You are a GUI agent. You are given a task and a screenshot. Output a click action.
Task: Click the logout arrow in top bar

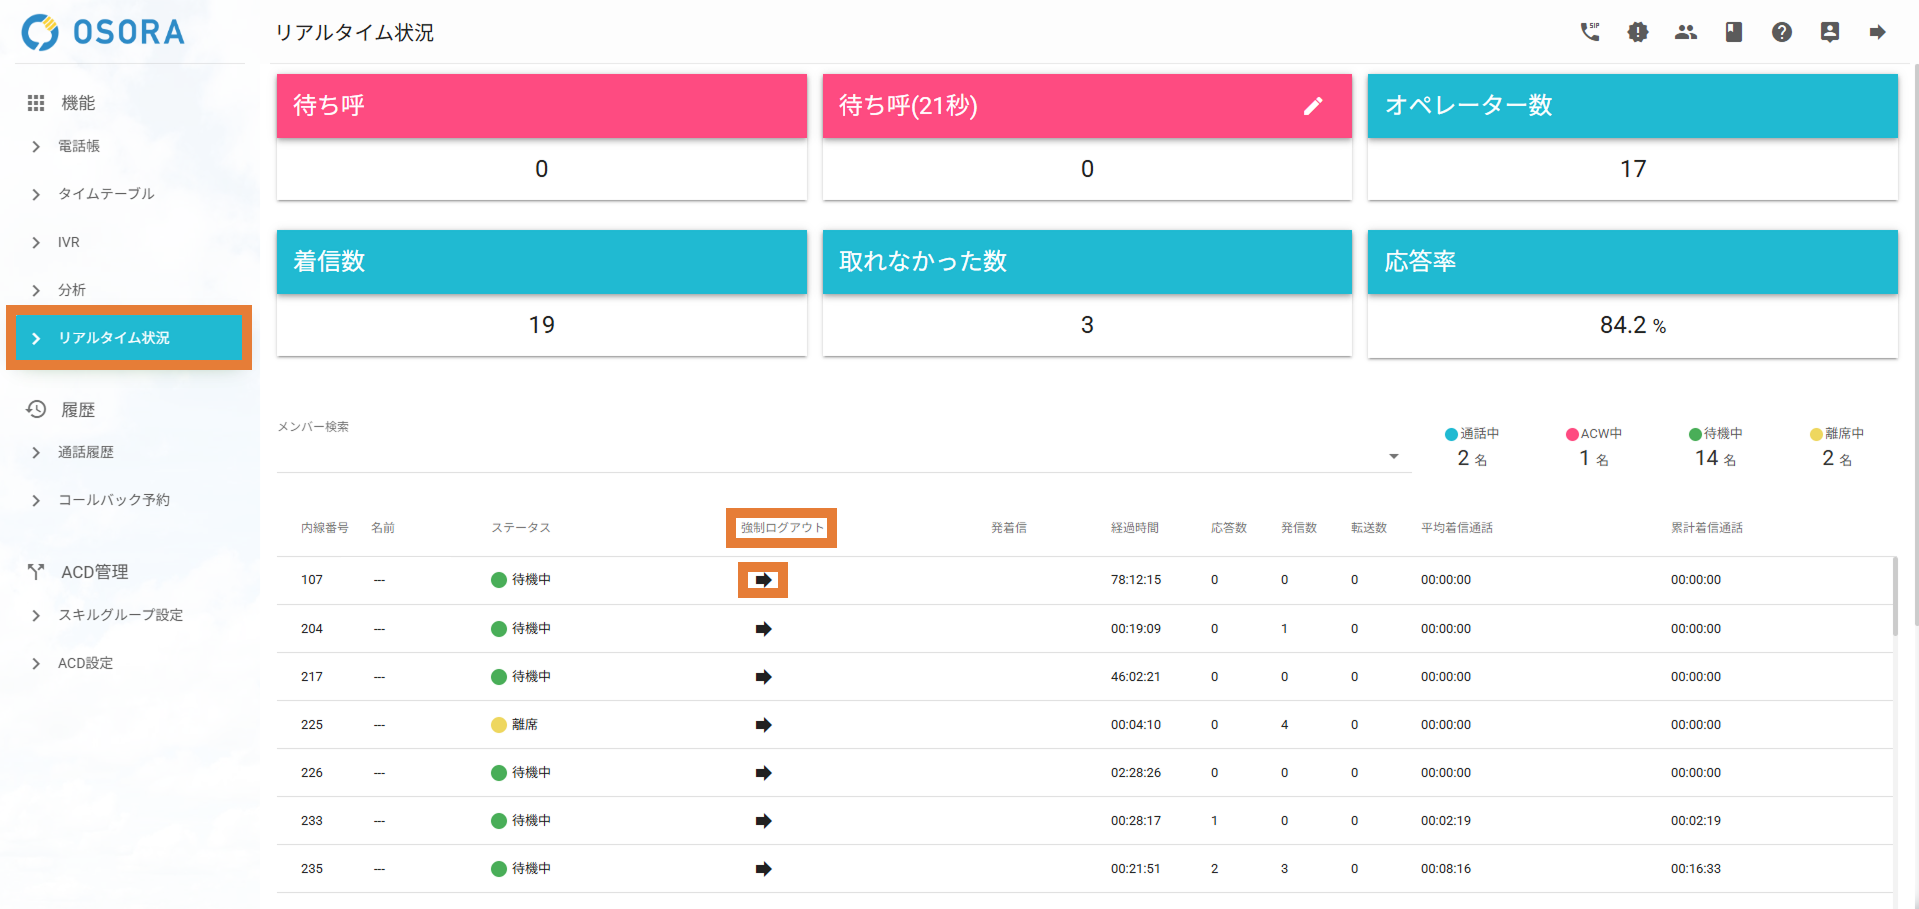[1877, 32]
